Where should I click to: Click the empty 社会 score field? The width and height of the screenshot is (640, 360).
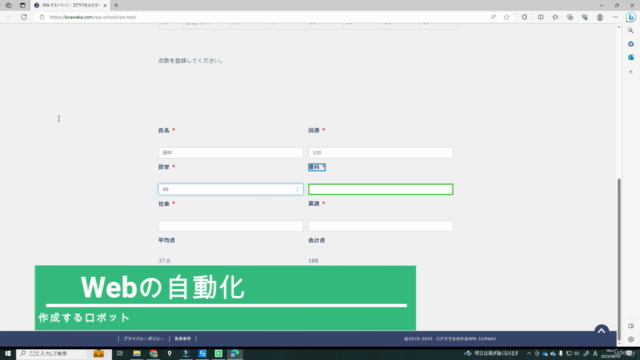[x=231, y=226]
